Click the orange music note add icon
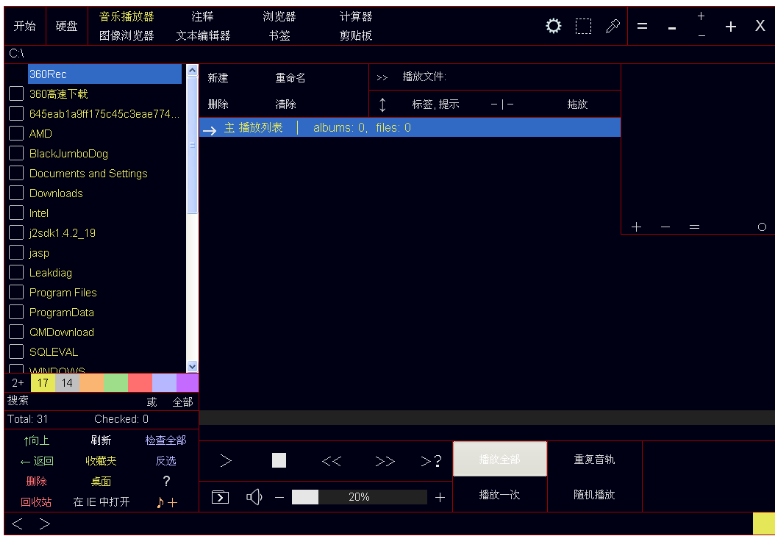The height and width of the screenshot is (536, 777). click(x=166, y=502)
